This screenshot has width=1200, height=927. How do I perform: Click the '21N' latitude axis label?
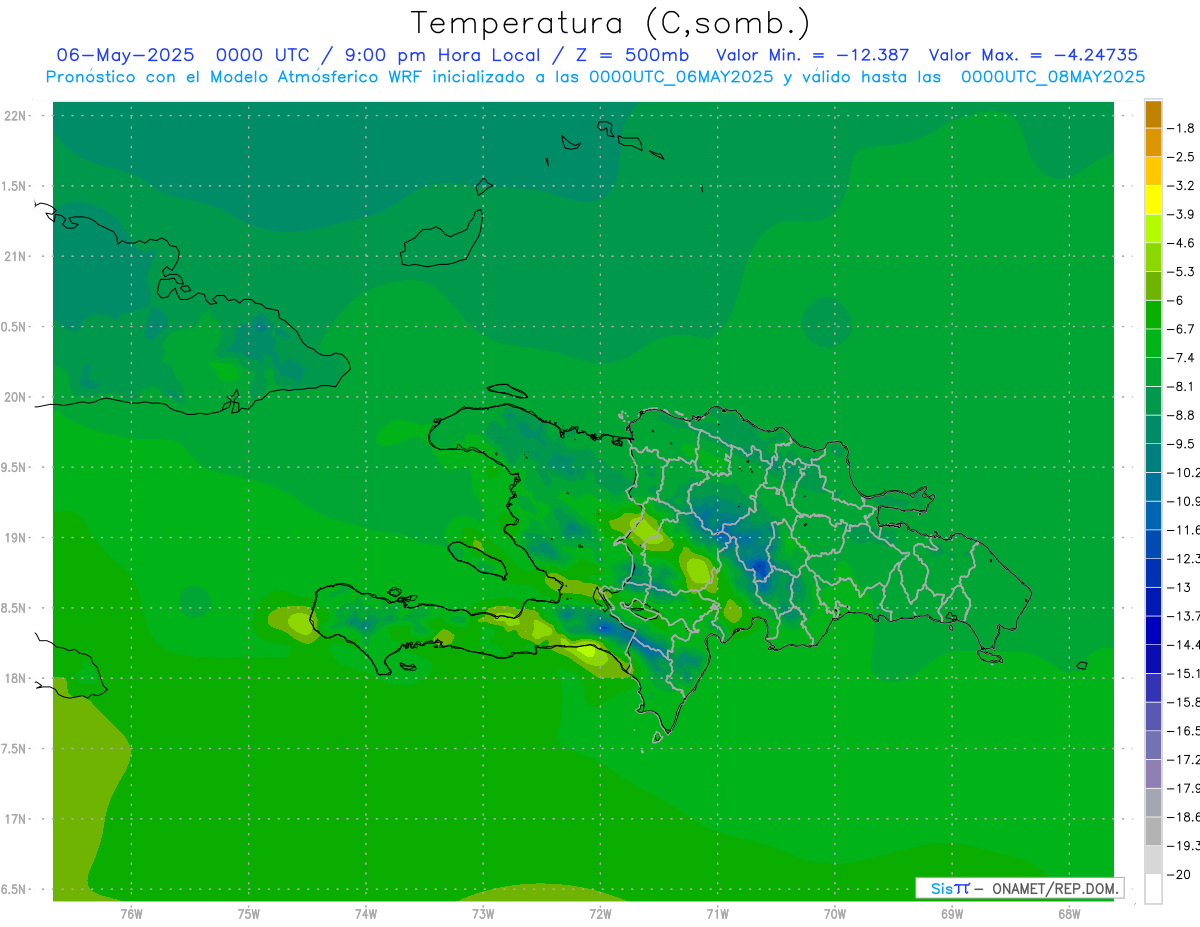(x=16, y=257)
